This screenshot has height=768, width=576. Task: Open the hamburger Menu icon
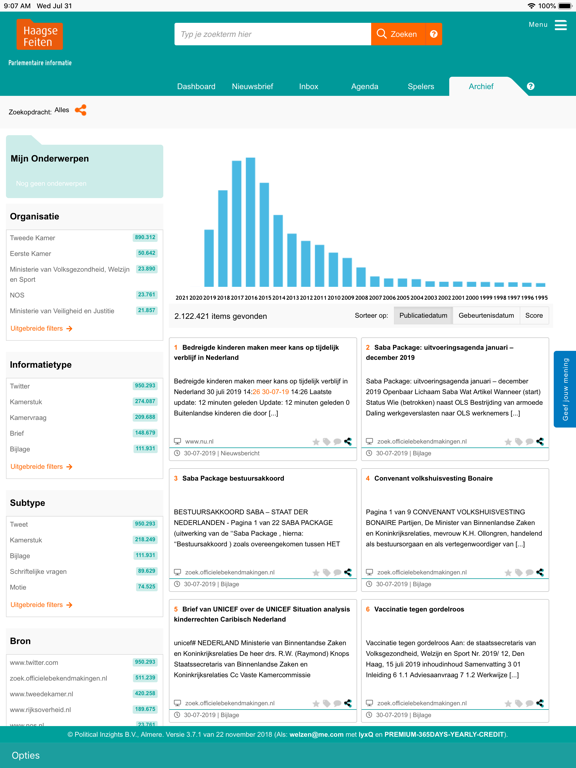click(560, 24)
